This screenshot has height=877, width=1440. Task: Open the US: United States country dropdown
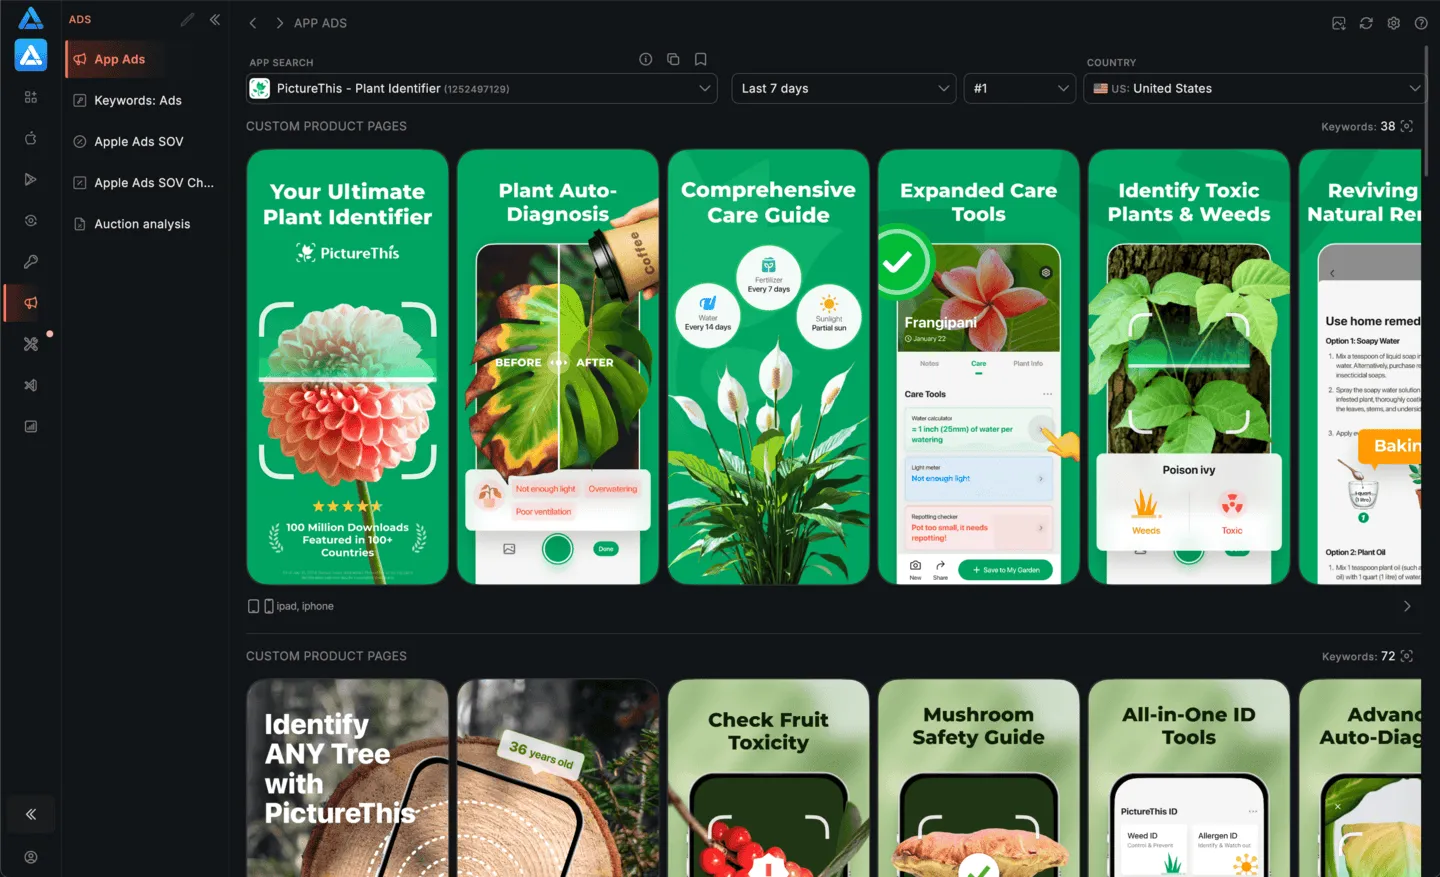[x=1255, y=88]
